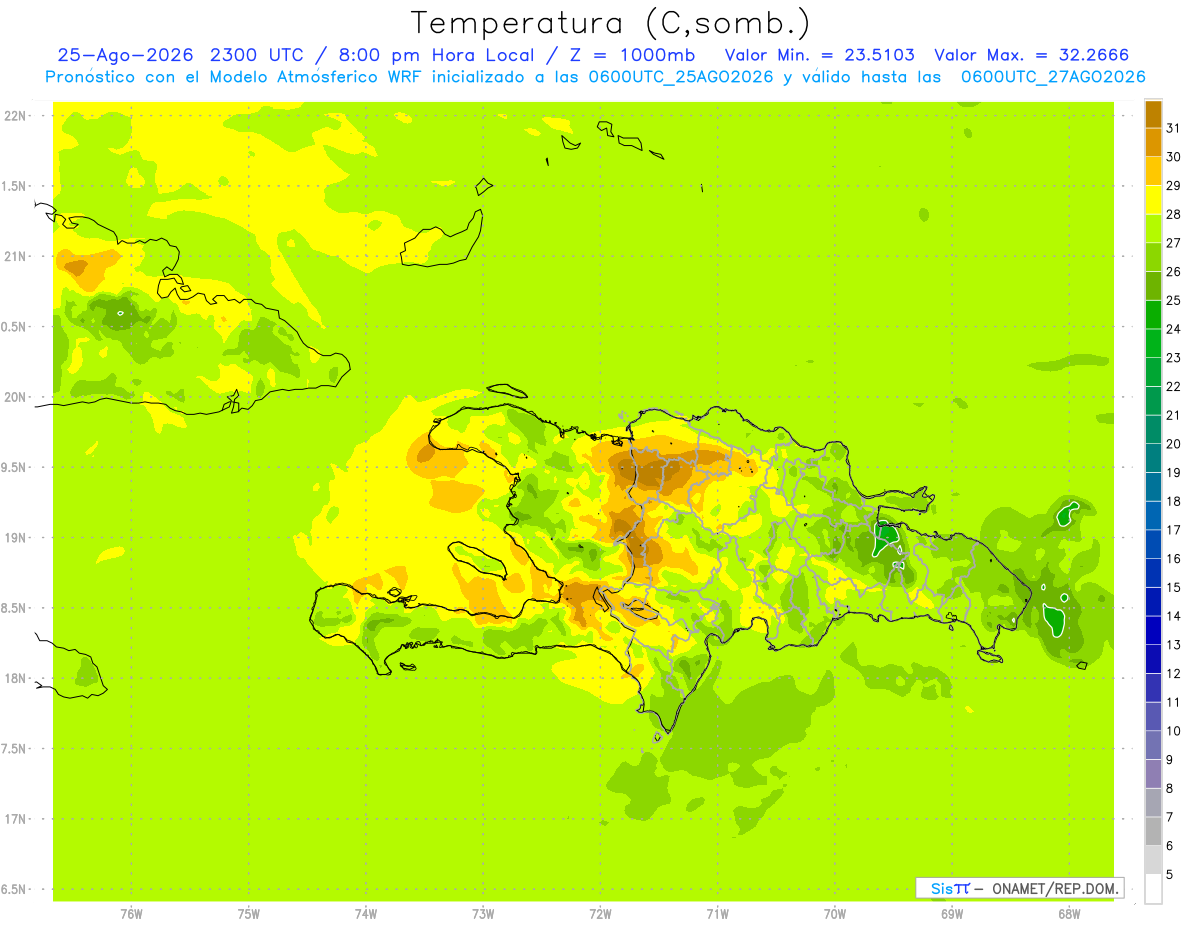This screenshot has width=1200, height=927.
Task: Click the "72W" longitude label
Action: (x=600, y=913)
